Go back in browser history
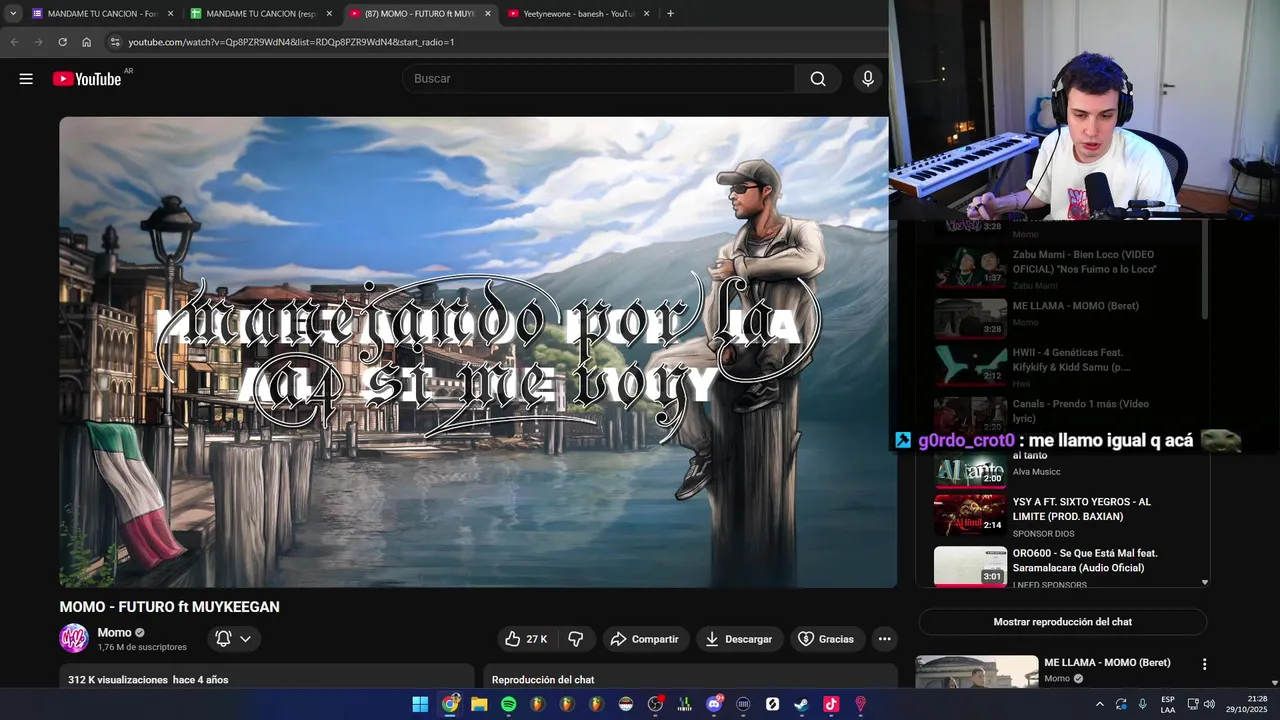The width and height of the screenshot is (1280, 720). click(14, 42)
